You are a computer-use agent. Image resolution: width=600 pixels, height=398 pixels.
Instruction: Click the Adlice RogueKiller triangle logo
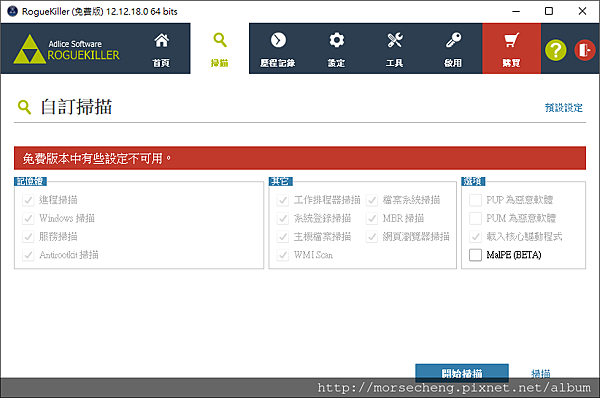29,50
